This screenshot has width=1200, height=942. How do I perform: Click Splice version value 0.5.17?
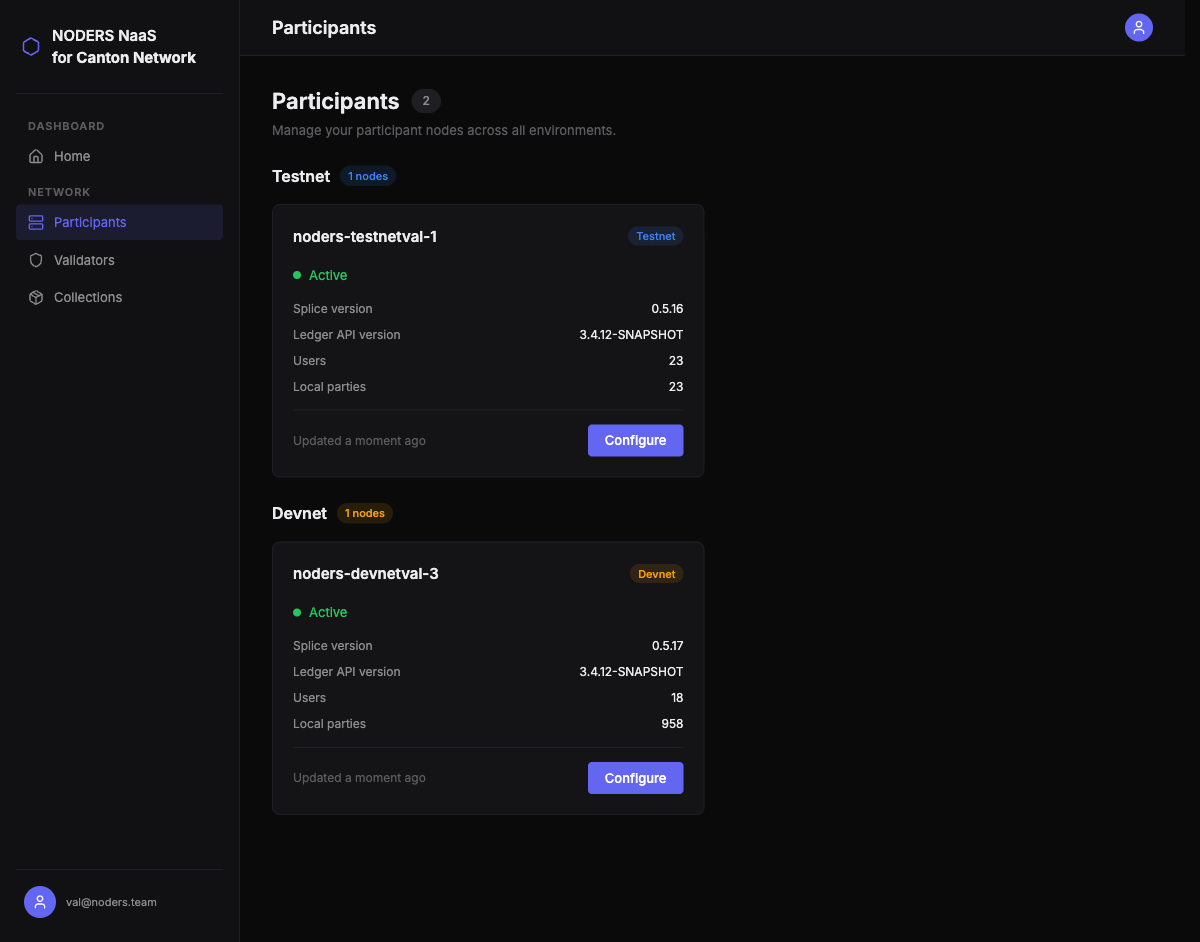point(667,646)
